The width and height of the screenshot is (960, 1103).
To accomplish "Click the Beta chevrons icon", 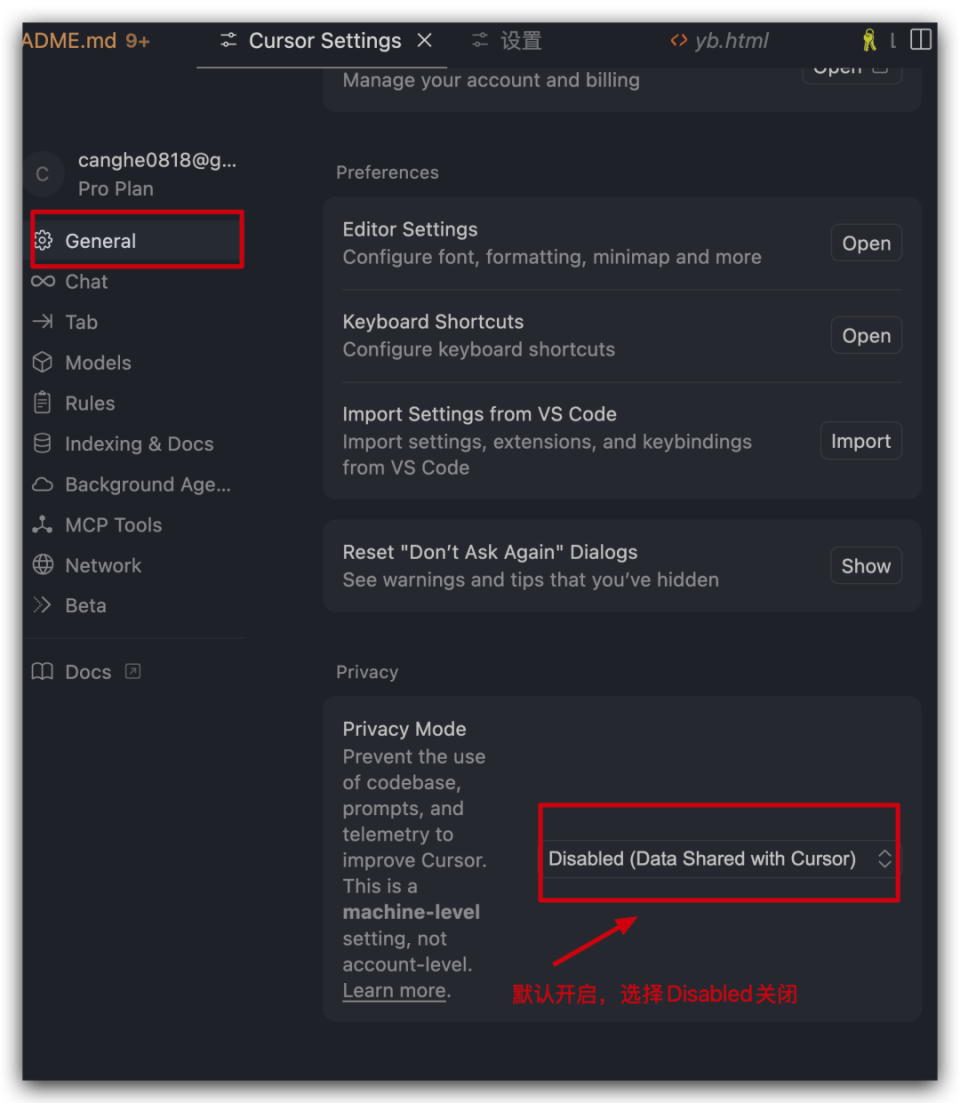I will point(42,605).
